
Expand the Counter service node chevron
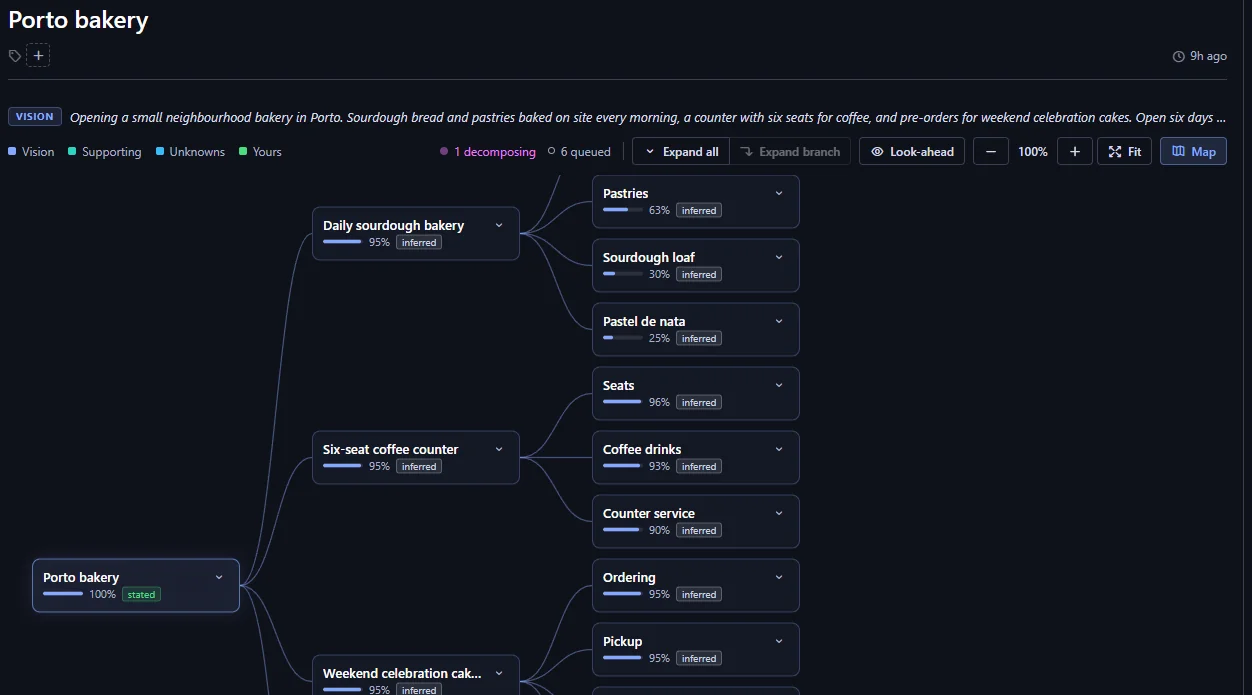click(779, 513)
